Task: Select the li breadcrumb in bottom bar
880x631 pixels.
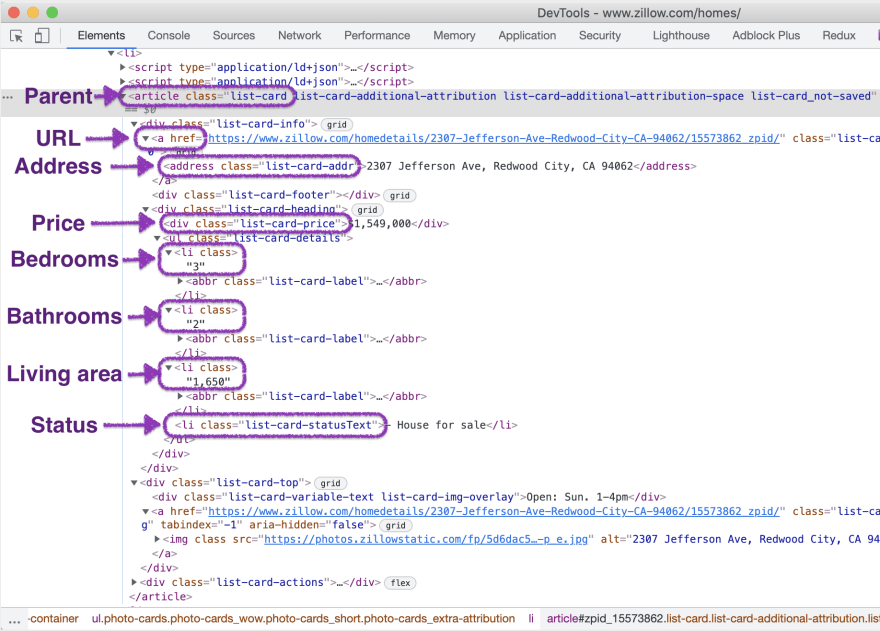Action: coord(531,619)
